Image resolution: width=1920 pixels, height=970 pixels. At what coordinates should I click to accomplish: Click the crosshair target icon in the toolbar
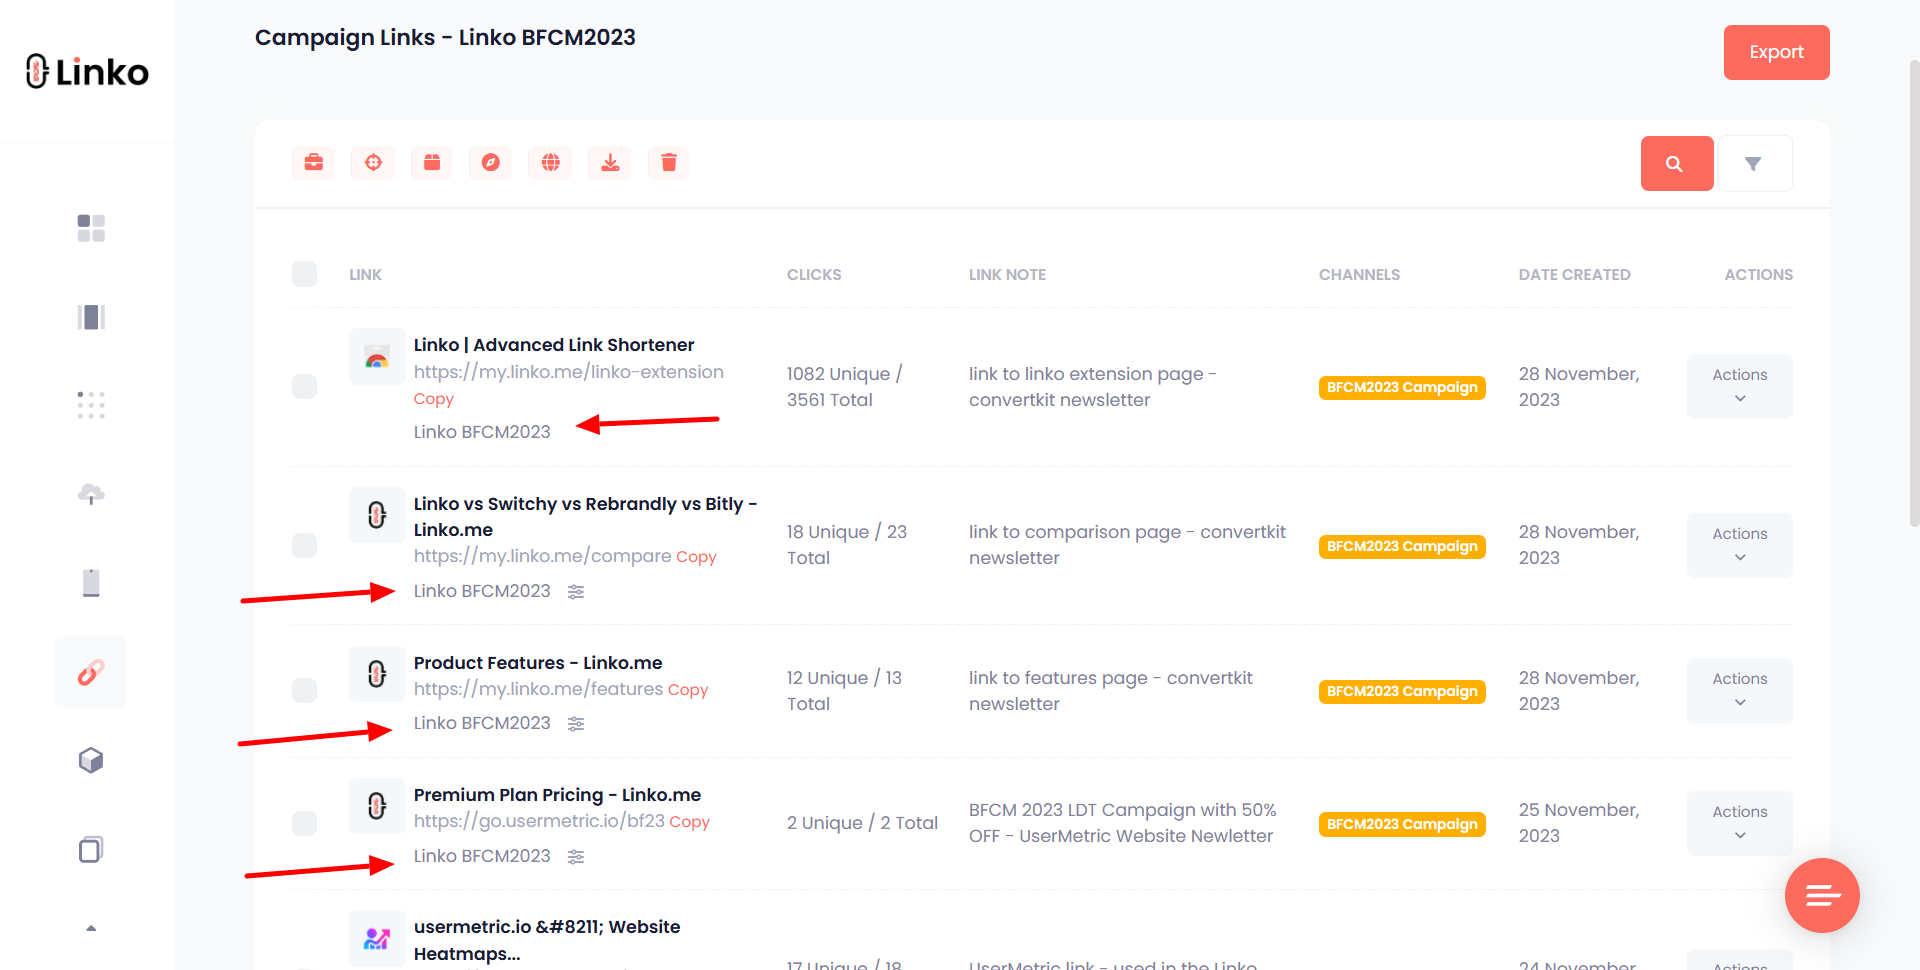coord(373,162)
